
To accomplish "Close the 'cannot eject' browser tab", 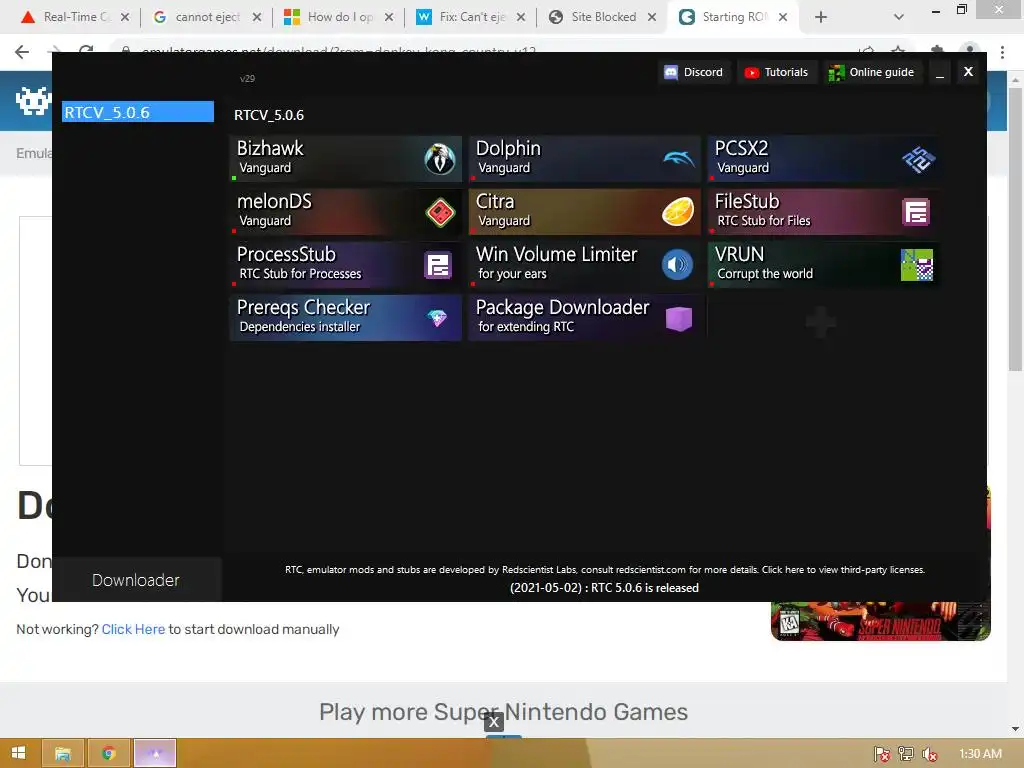I will 257,17.
